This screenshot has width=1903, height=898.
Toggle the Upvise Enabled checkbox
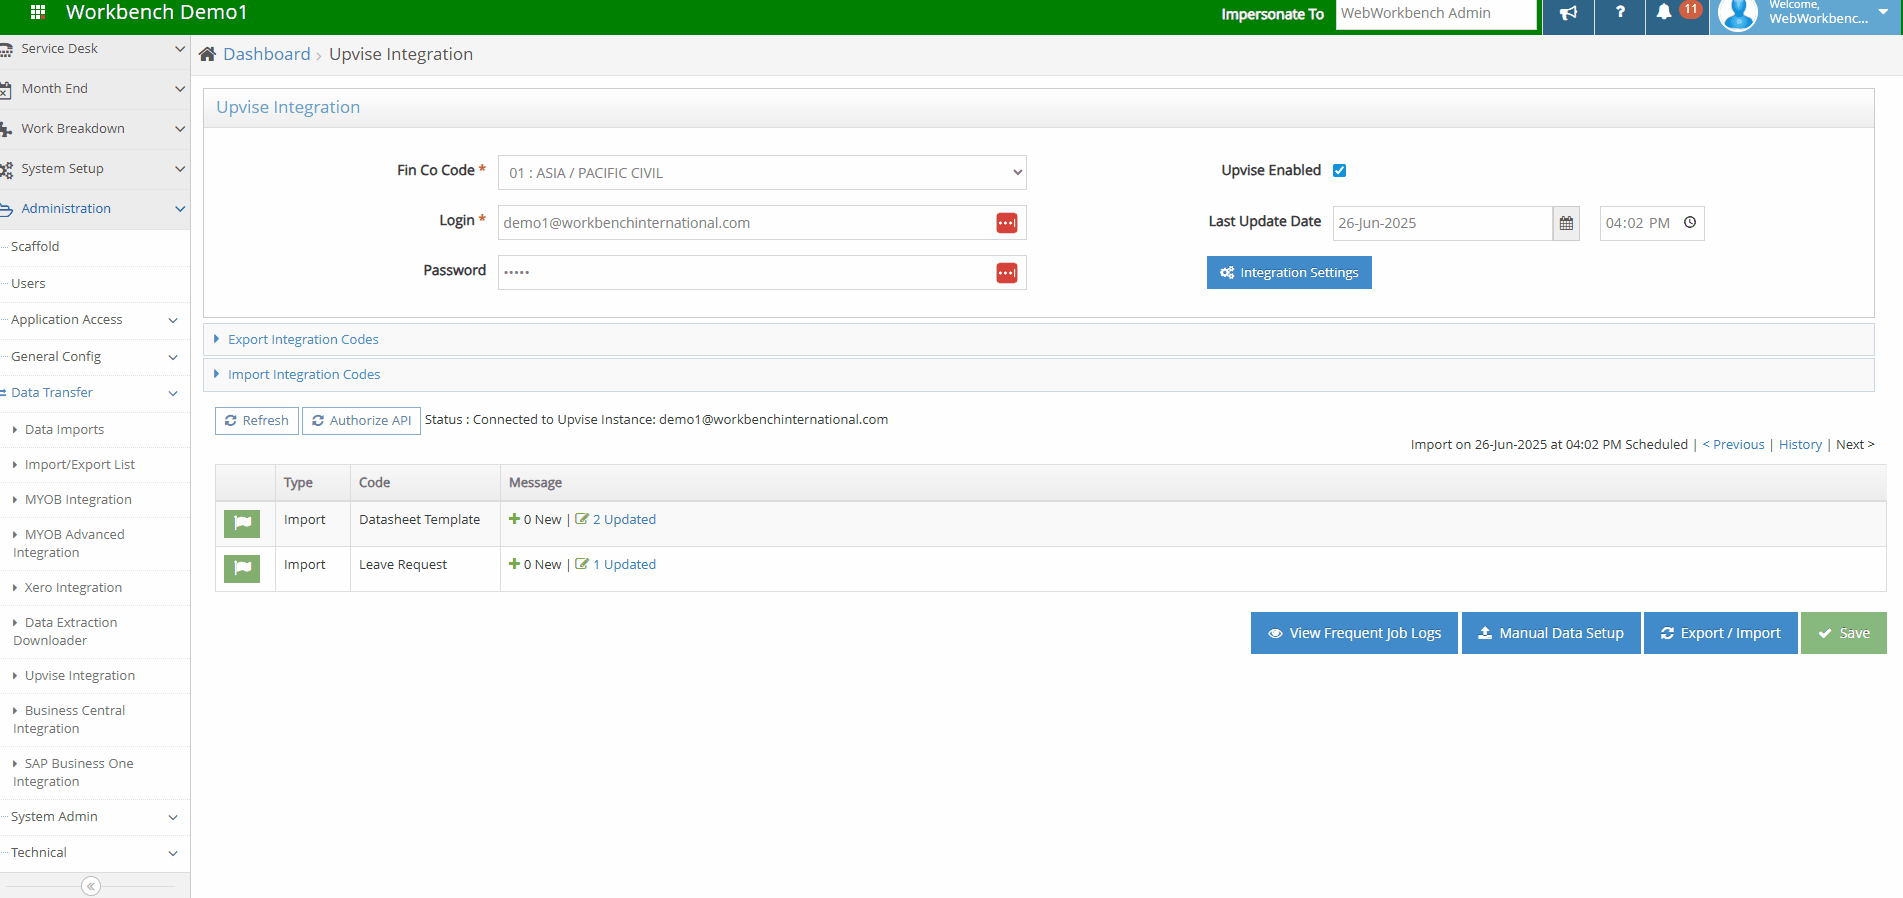[x=1340, y=170]
